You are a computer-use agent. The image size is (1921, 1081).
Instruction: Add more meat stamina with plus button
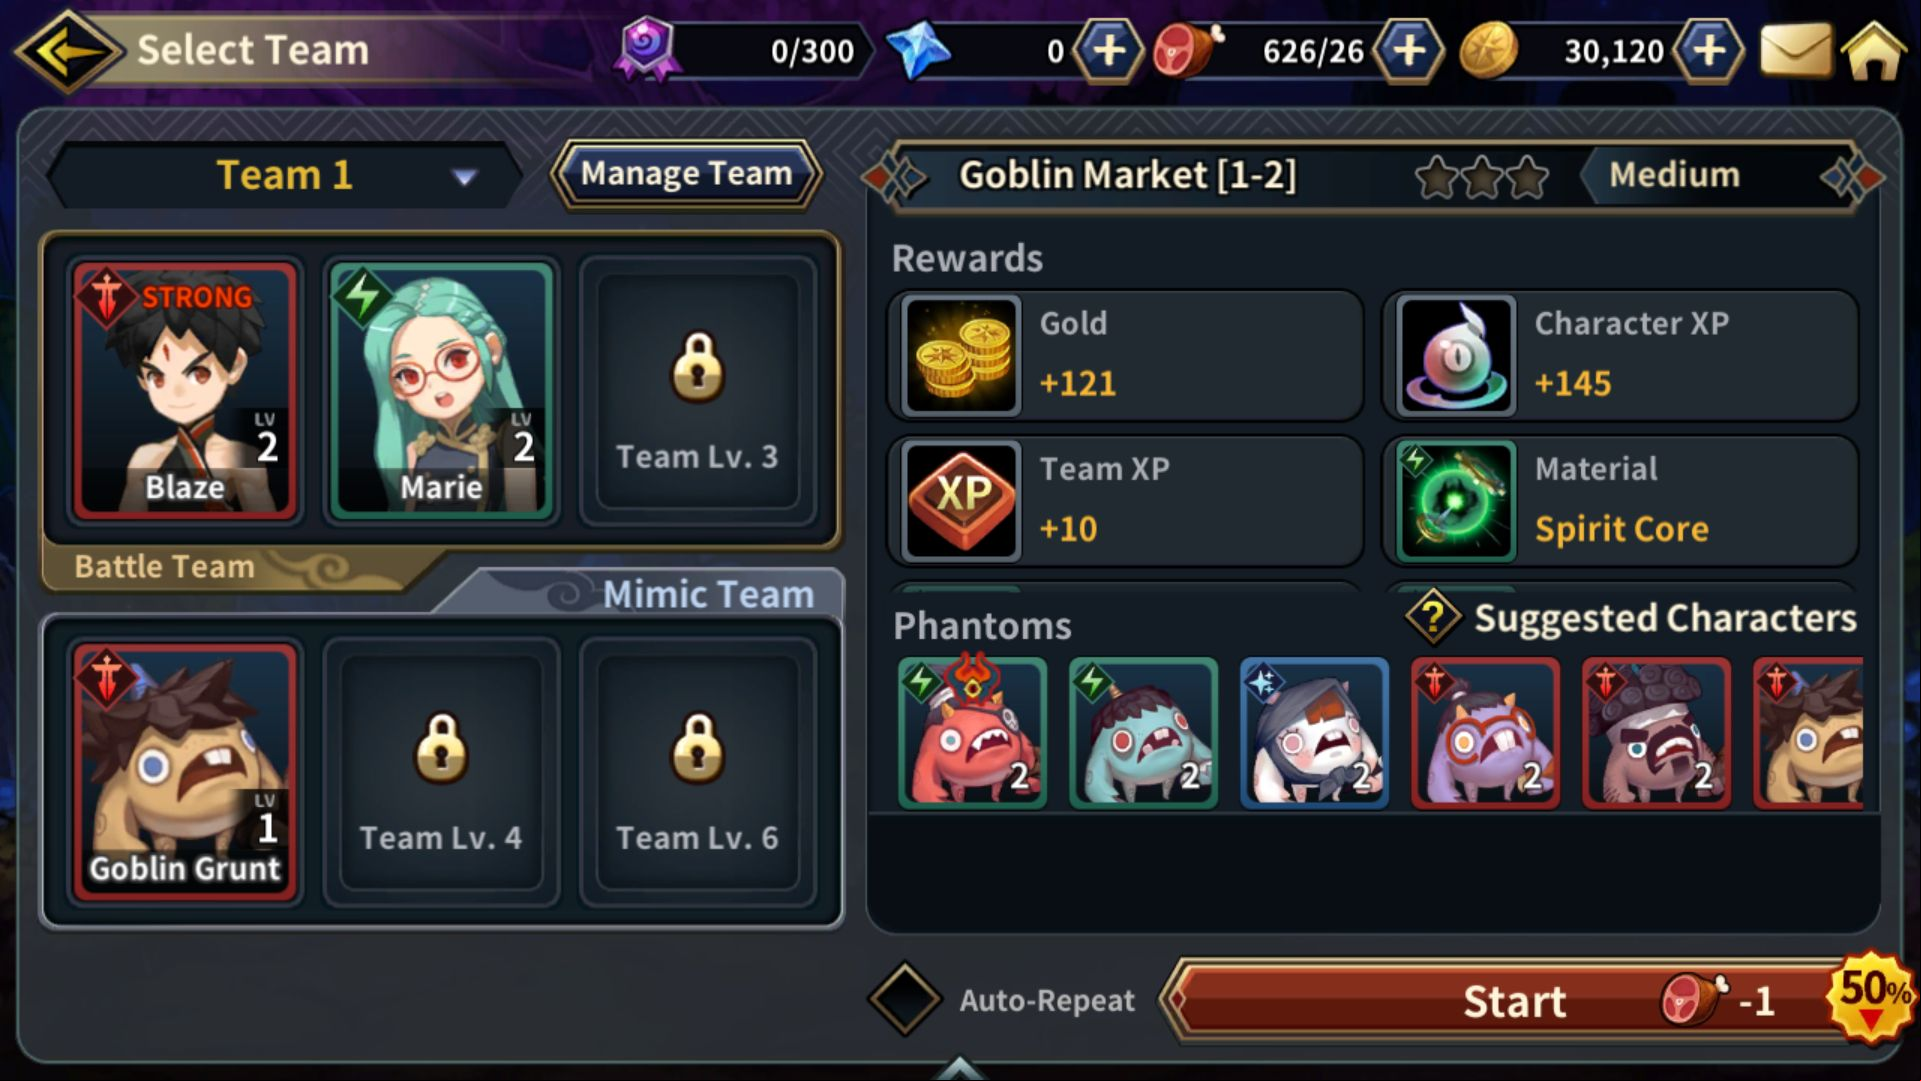1408,50
